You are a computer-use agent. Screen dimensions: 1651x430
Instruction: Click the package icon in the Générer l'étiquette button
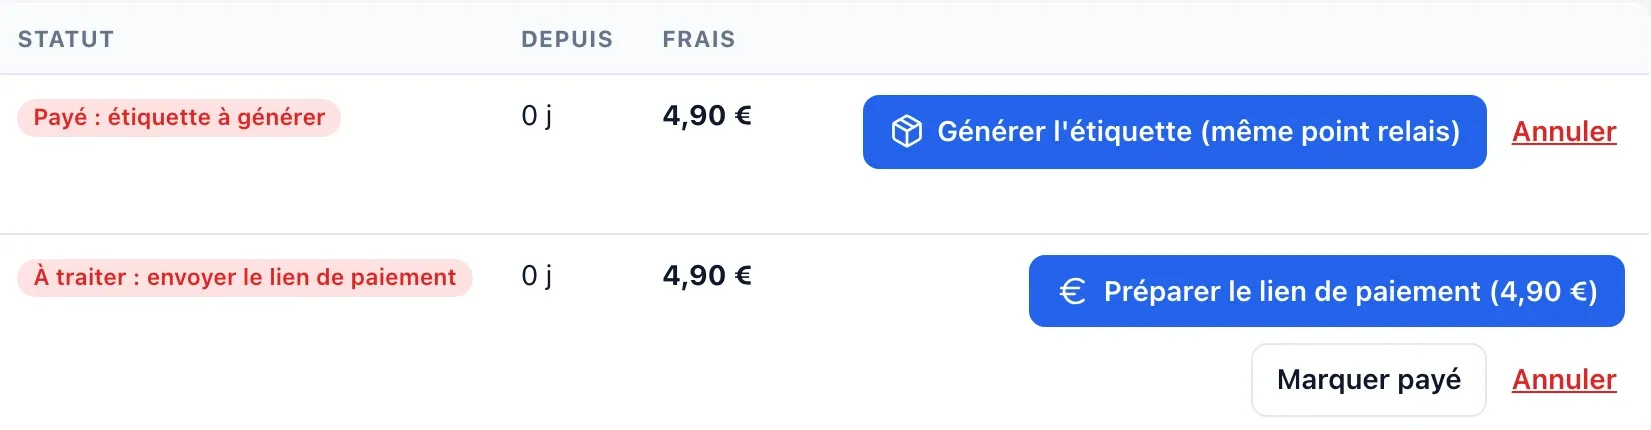click(906, 132)
